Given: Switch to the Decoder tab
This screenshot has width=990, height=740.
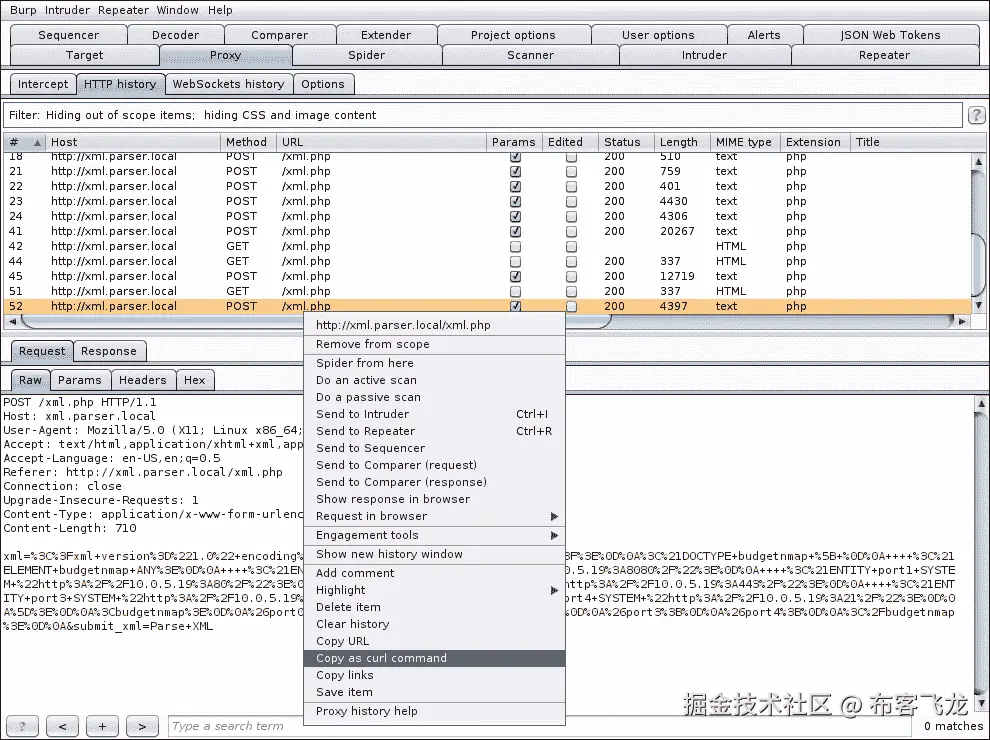Looking at the screenshot, I should 176,35.
